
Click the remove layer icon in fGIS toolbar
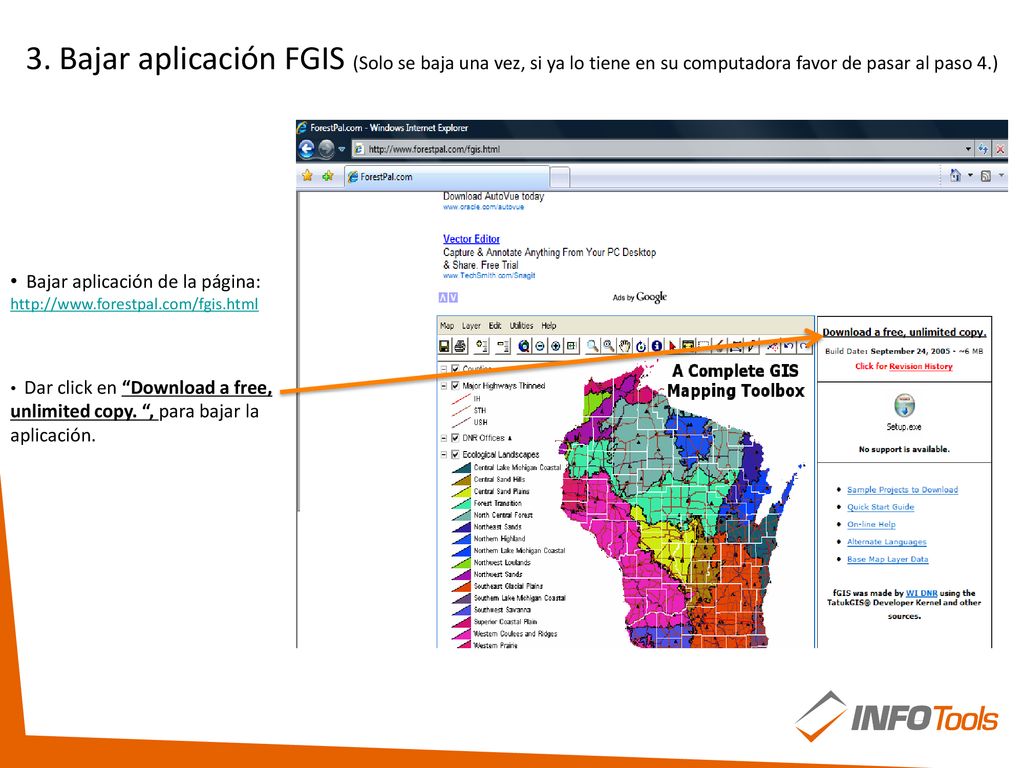[503, 345]
